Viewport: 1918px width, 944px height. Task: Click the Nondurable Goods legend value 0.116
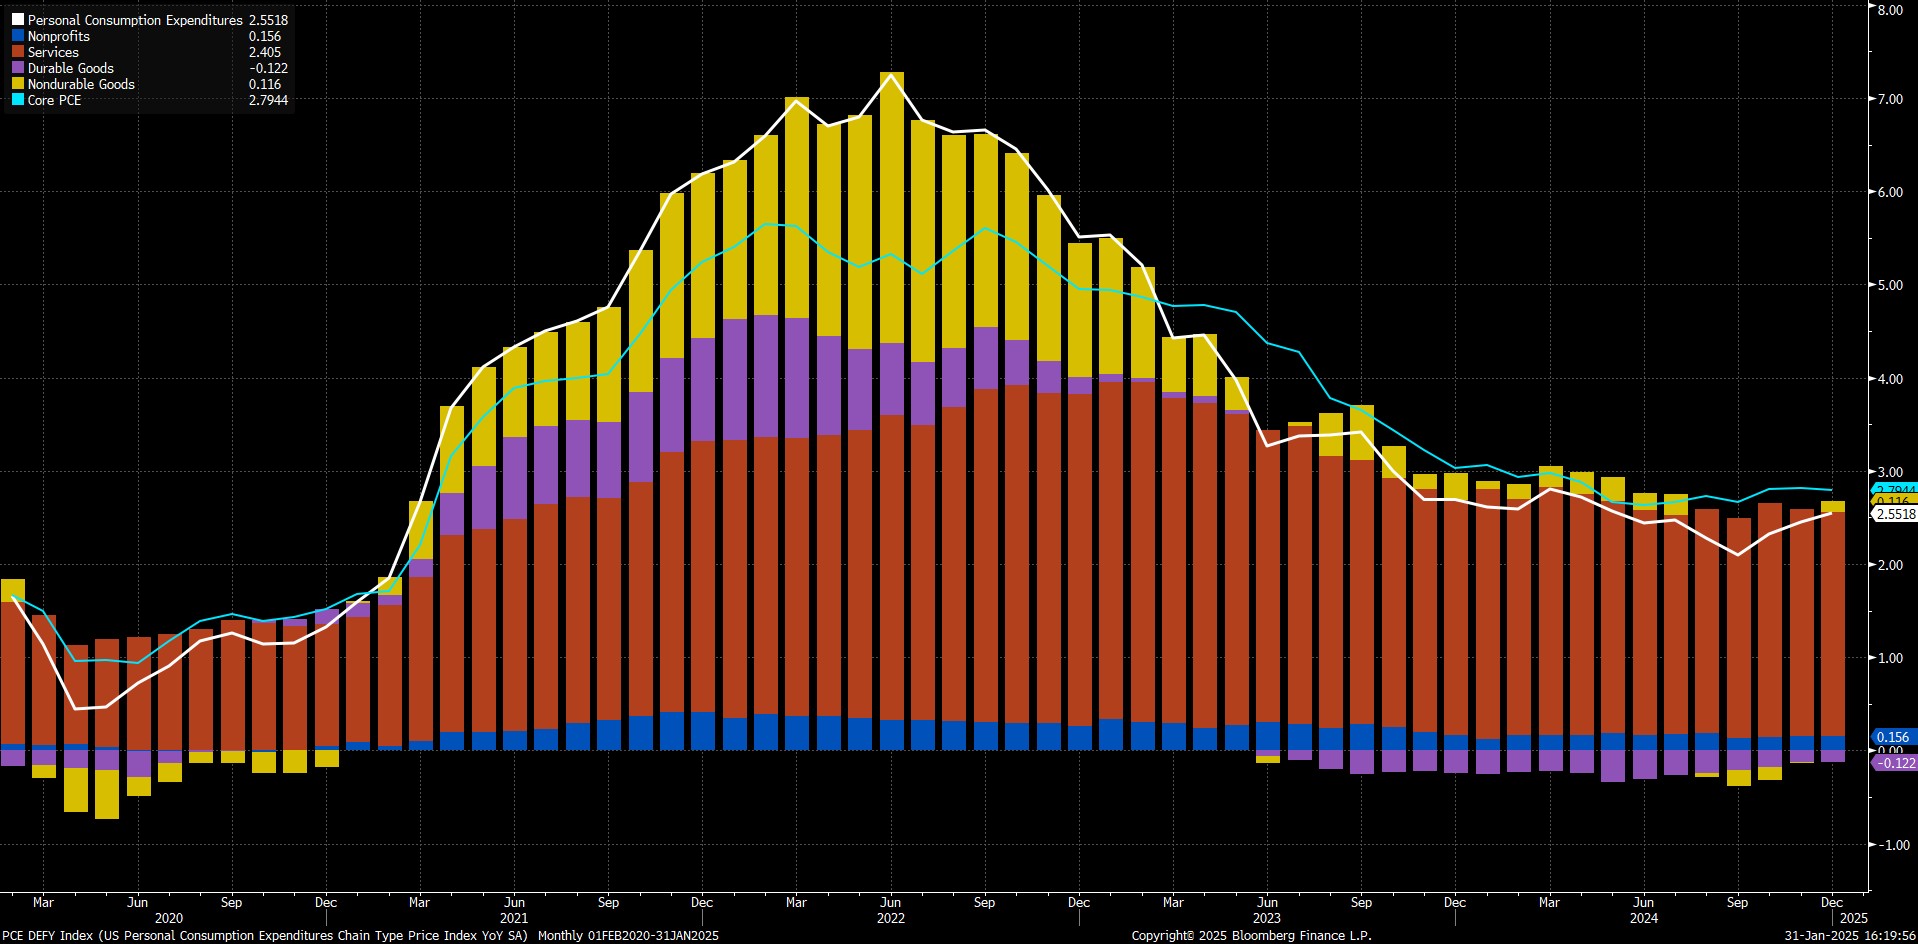click(x=265, y=84)
